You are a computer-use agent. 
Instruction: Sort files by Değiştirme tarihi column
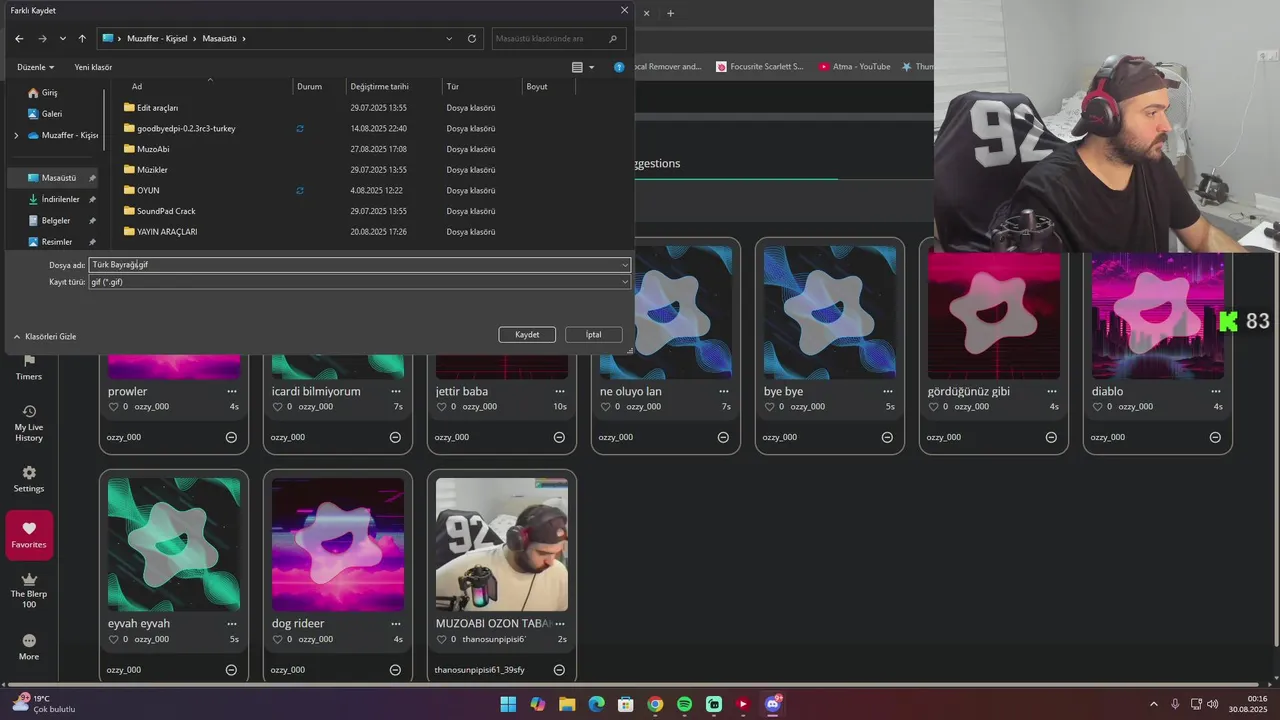tap(379, 87)
